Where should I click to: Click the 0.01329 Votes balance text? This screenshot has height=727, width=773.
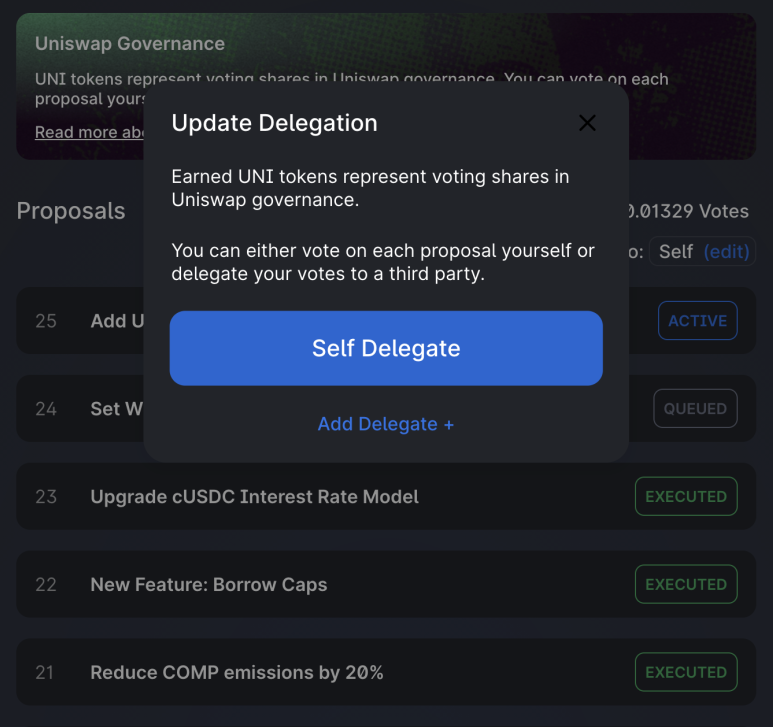pos(690,211)
